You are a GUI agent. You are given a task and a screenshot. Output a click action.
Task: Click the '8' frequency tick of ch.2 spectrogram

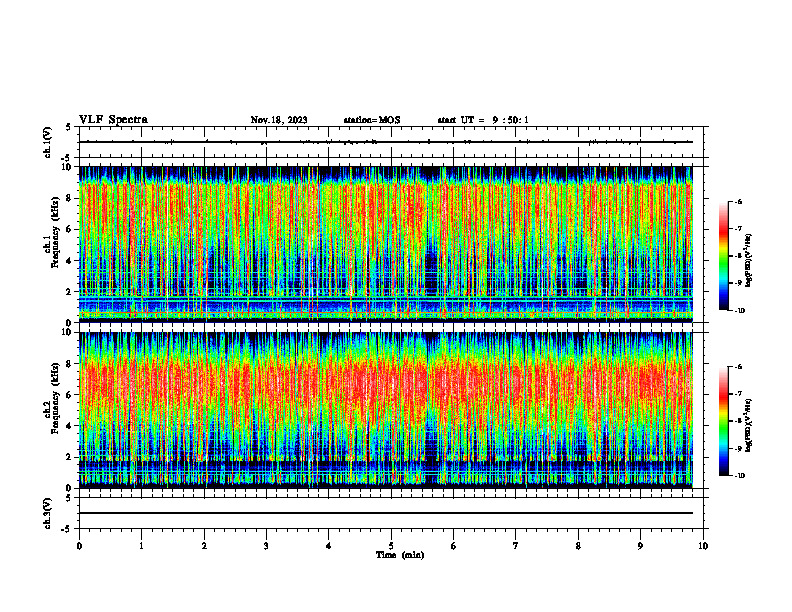click(70, 364)
